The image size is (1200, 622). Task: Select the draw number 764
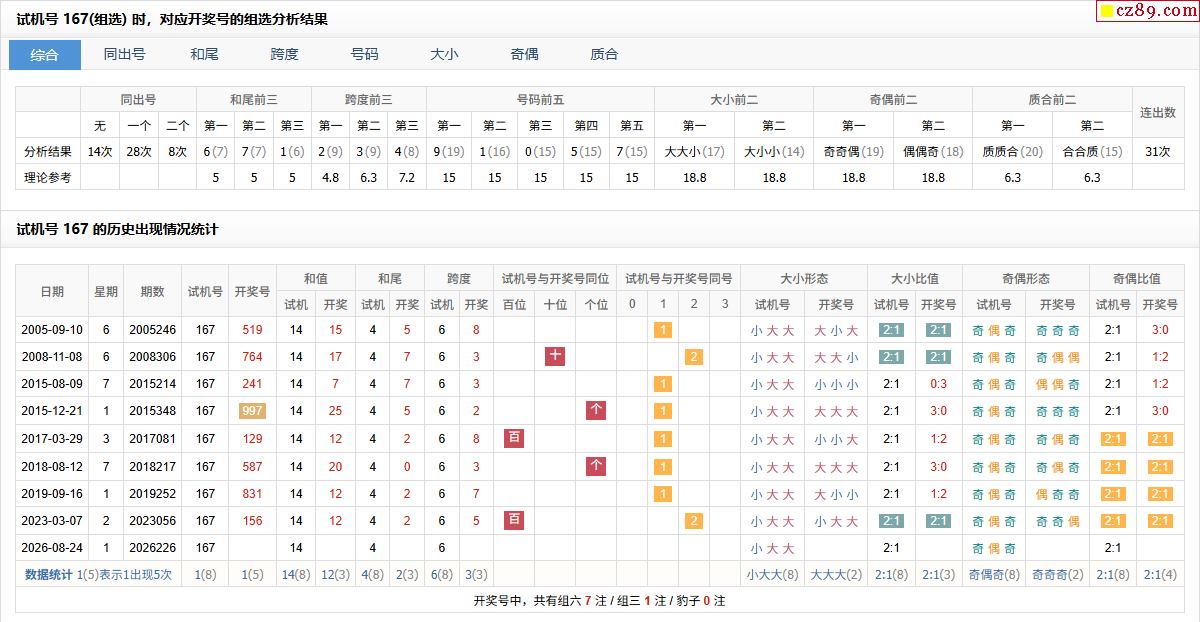252,357
